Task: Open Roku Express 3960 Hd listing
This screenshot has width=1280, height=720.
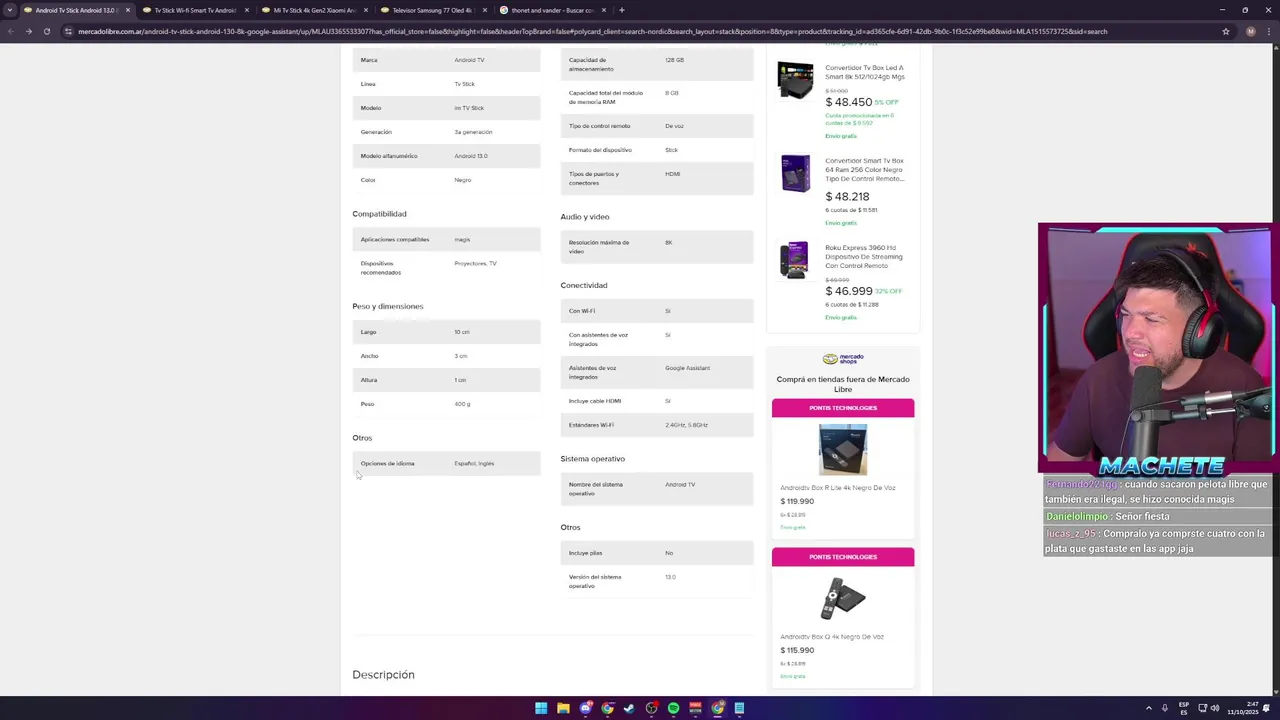Action: pos(863,256)
